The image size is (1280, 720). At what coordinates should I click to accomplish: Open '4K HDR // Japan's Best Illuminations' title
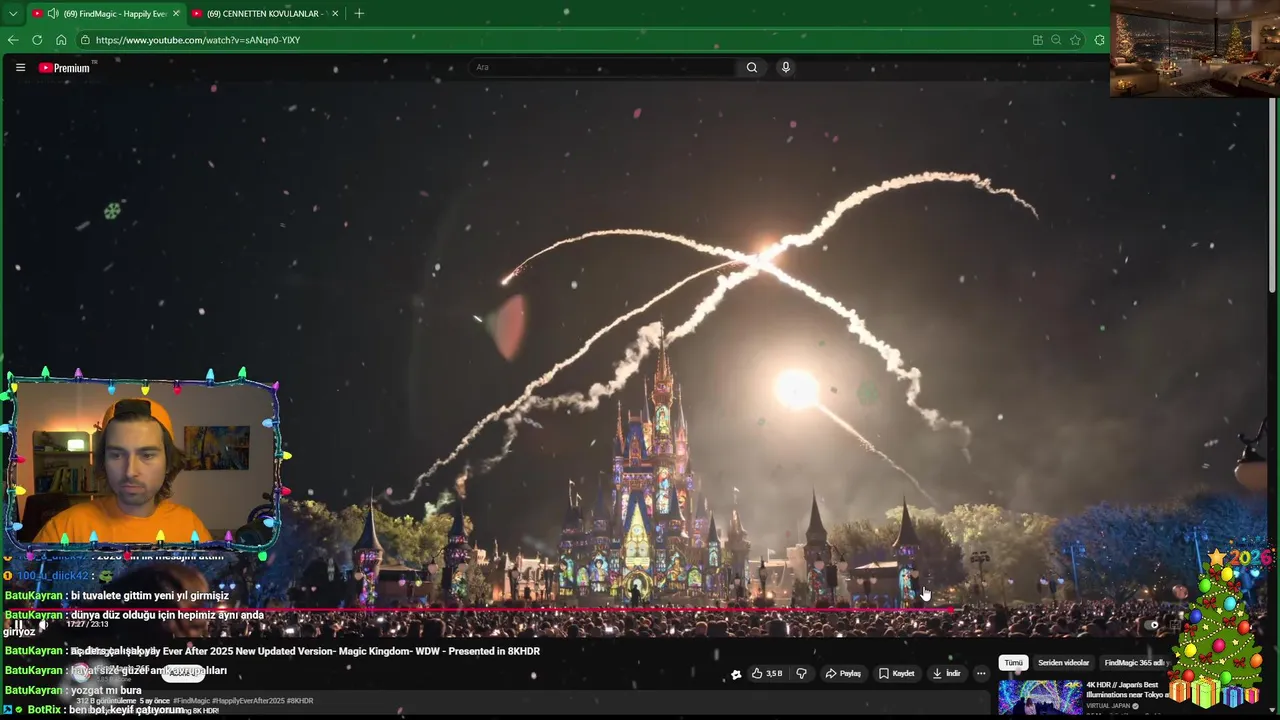click(x=1126, y=690)
